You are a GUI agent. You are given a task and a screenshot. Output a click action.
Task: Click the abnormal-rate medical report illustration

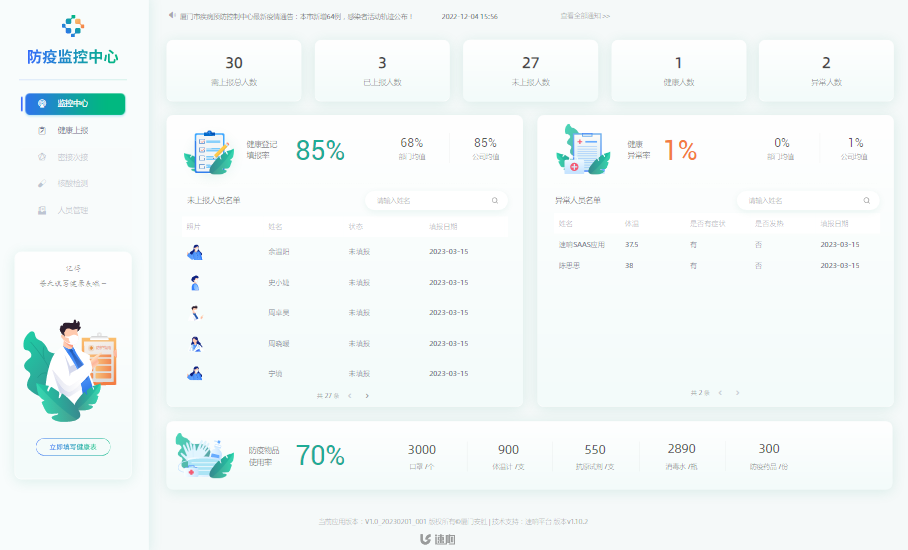click(582, 150)
